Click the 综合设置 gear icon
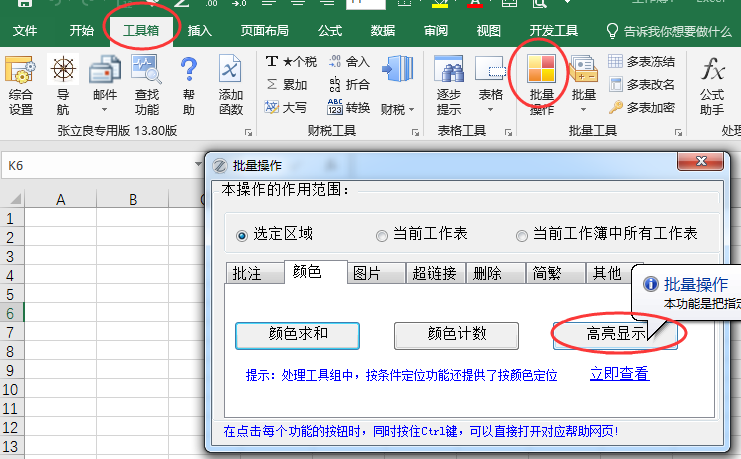 coord(21,72)
